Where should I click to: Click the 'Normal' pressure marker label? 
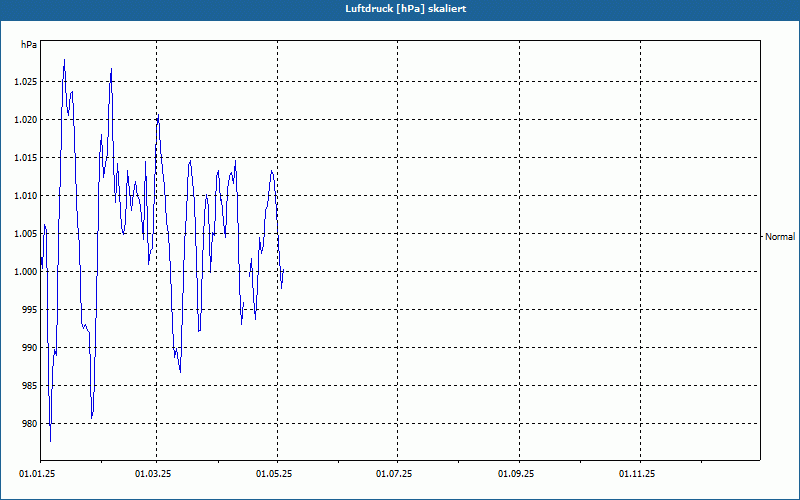point(780,237)
